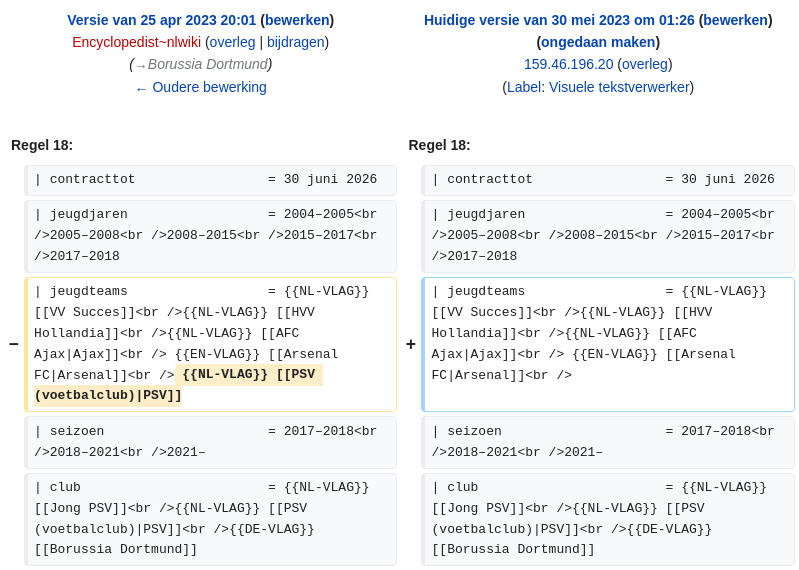Click right 'jeugdteams' changed block
799x570 pixels.
pyautogui.click(x=608, y=344)
